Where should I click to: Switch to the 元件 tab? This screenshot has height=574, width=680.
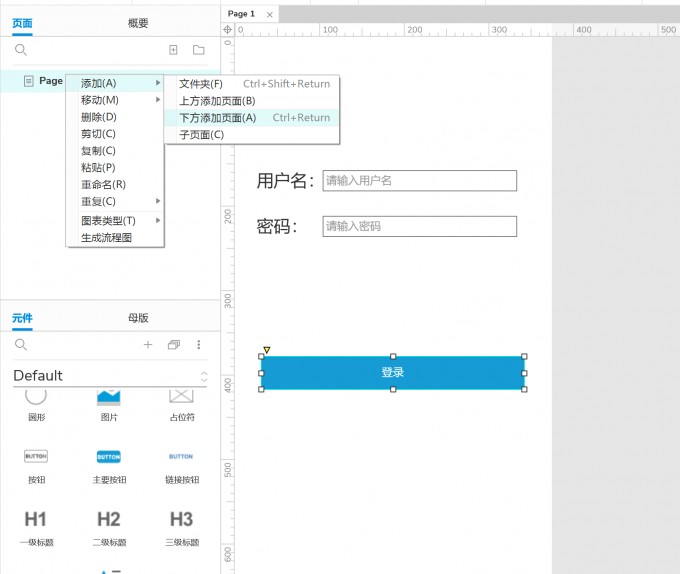tap(22, 318)
